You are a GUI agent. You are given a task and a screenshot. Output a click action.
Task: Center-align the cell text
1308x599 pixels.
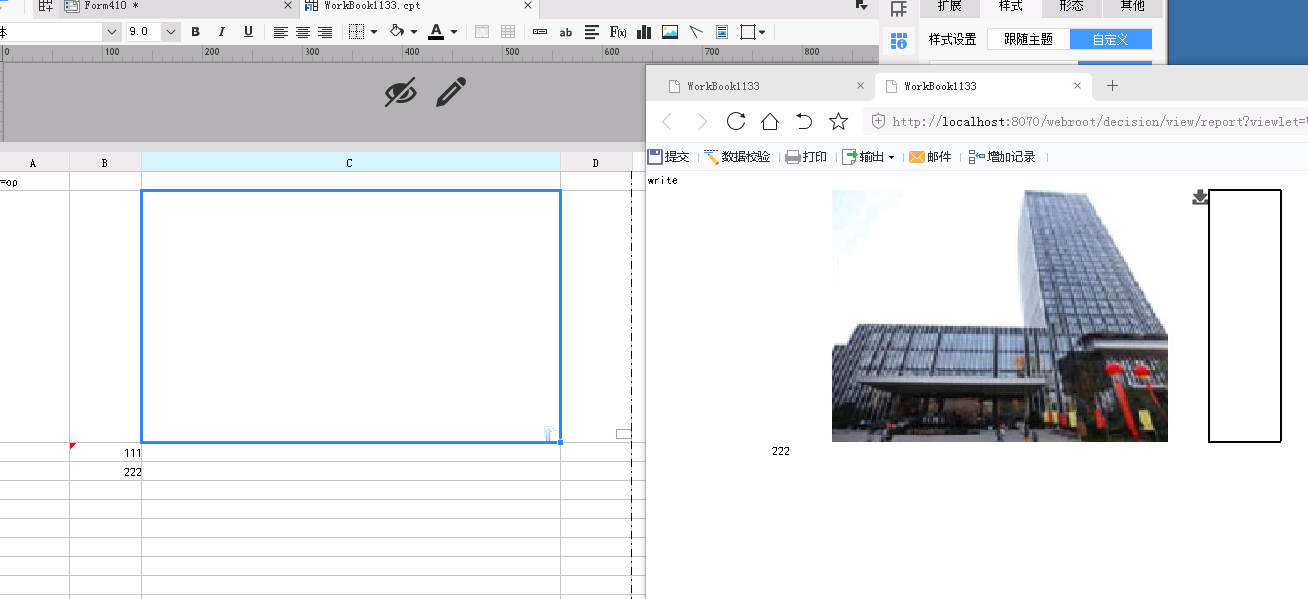click(303, 32)
